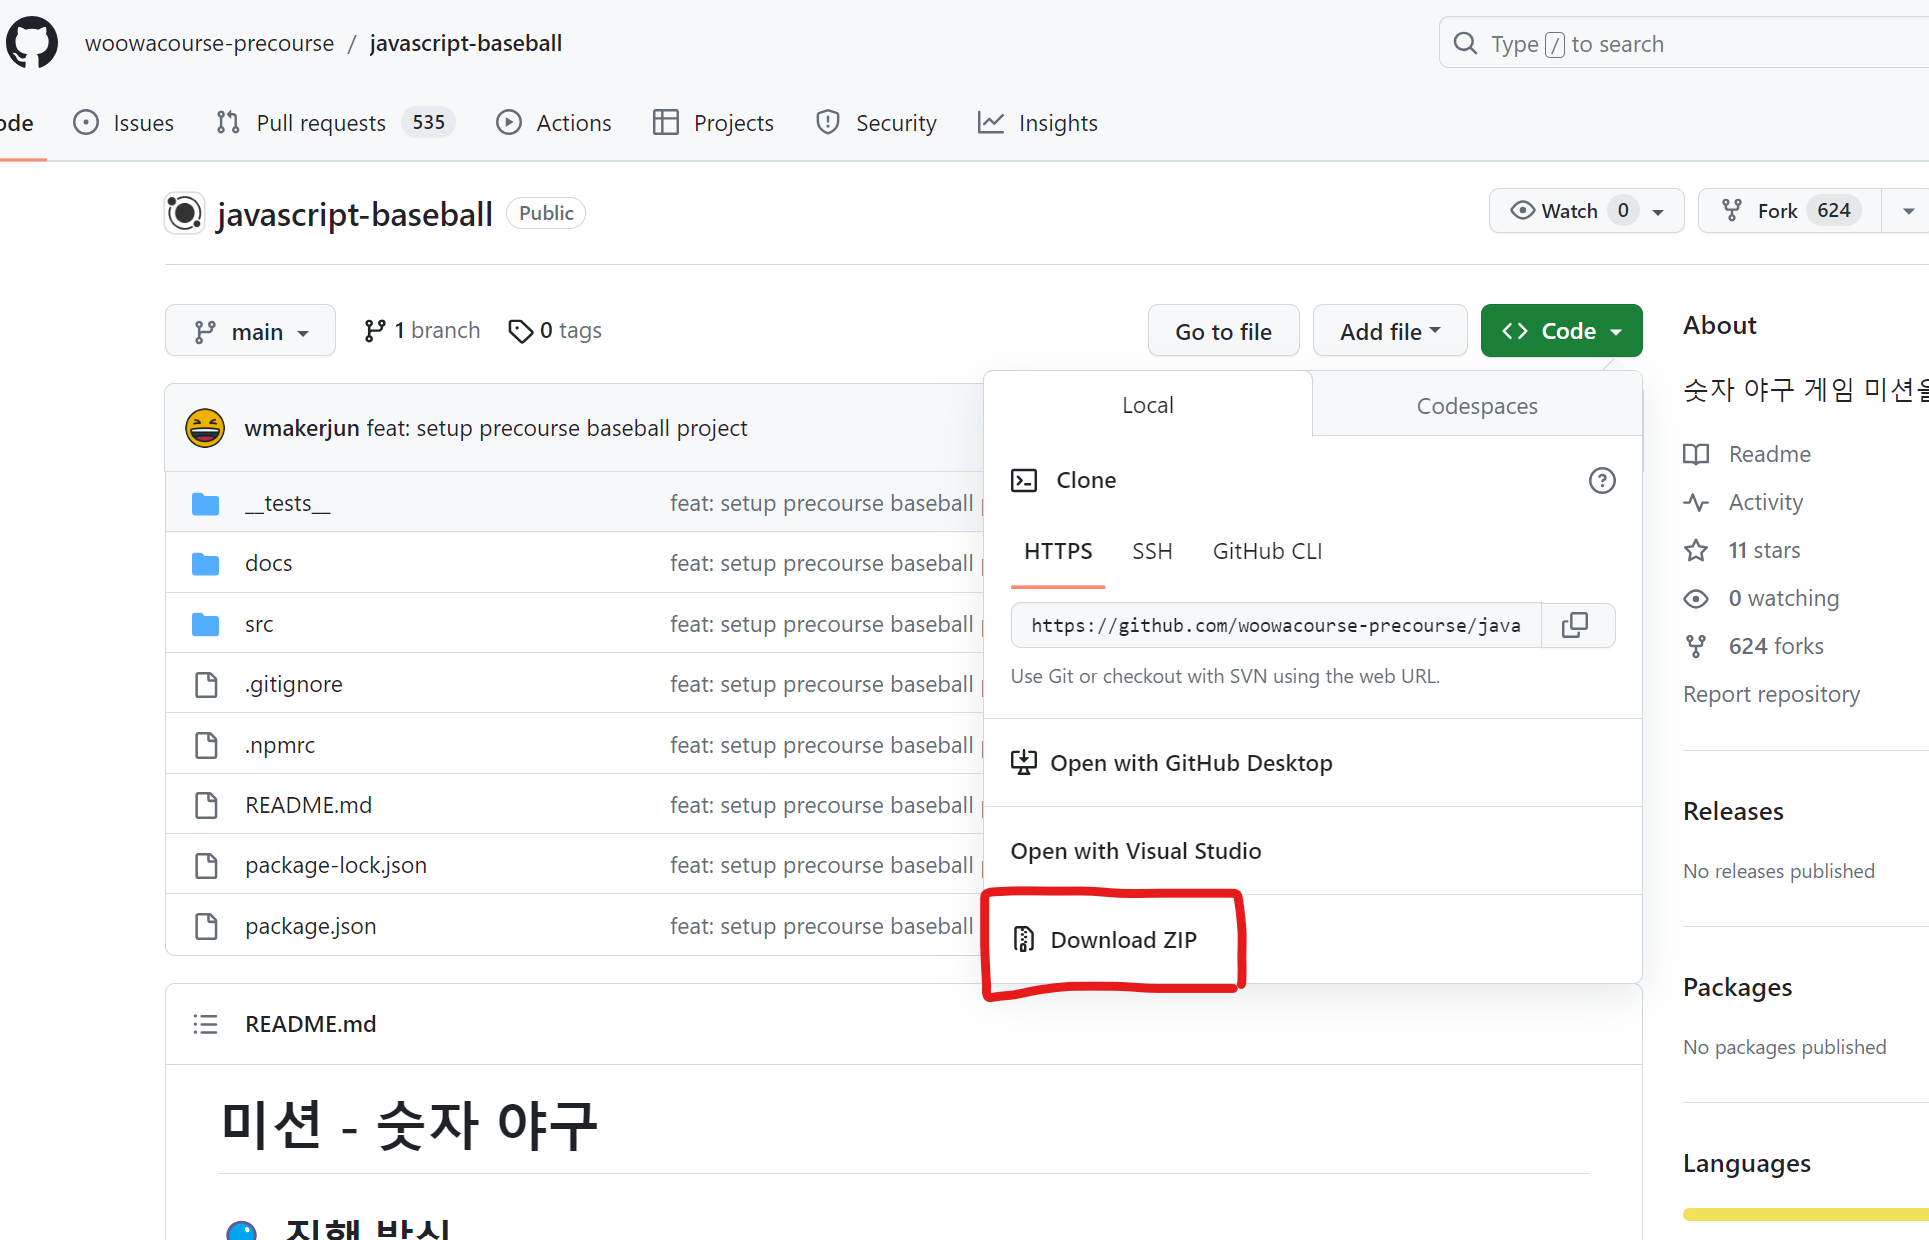Select the GitHub CLI clone option
This screenshot has height=1240, width=1929.
1267,552
